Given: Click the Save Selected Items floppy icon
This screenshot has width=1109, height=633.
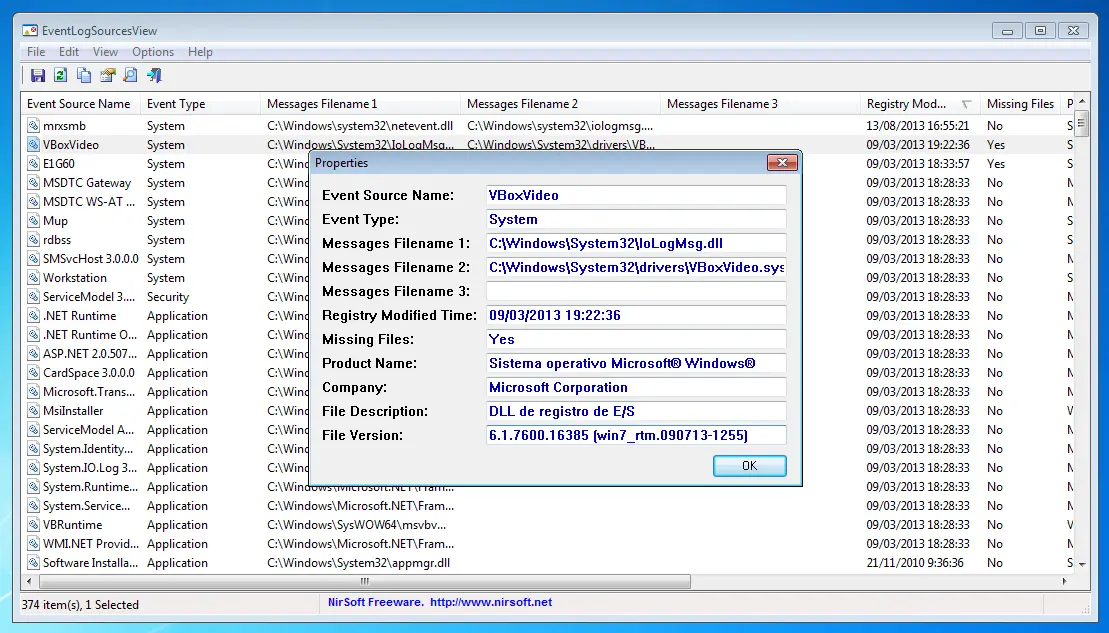Looking at the screenshot, I should click(x=37, y=75).
